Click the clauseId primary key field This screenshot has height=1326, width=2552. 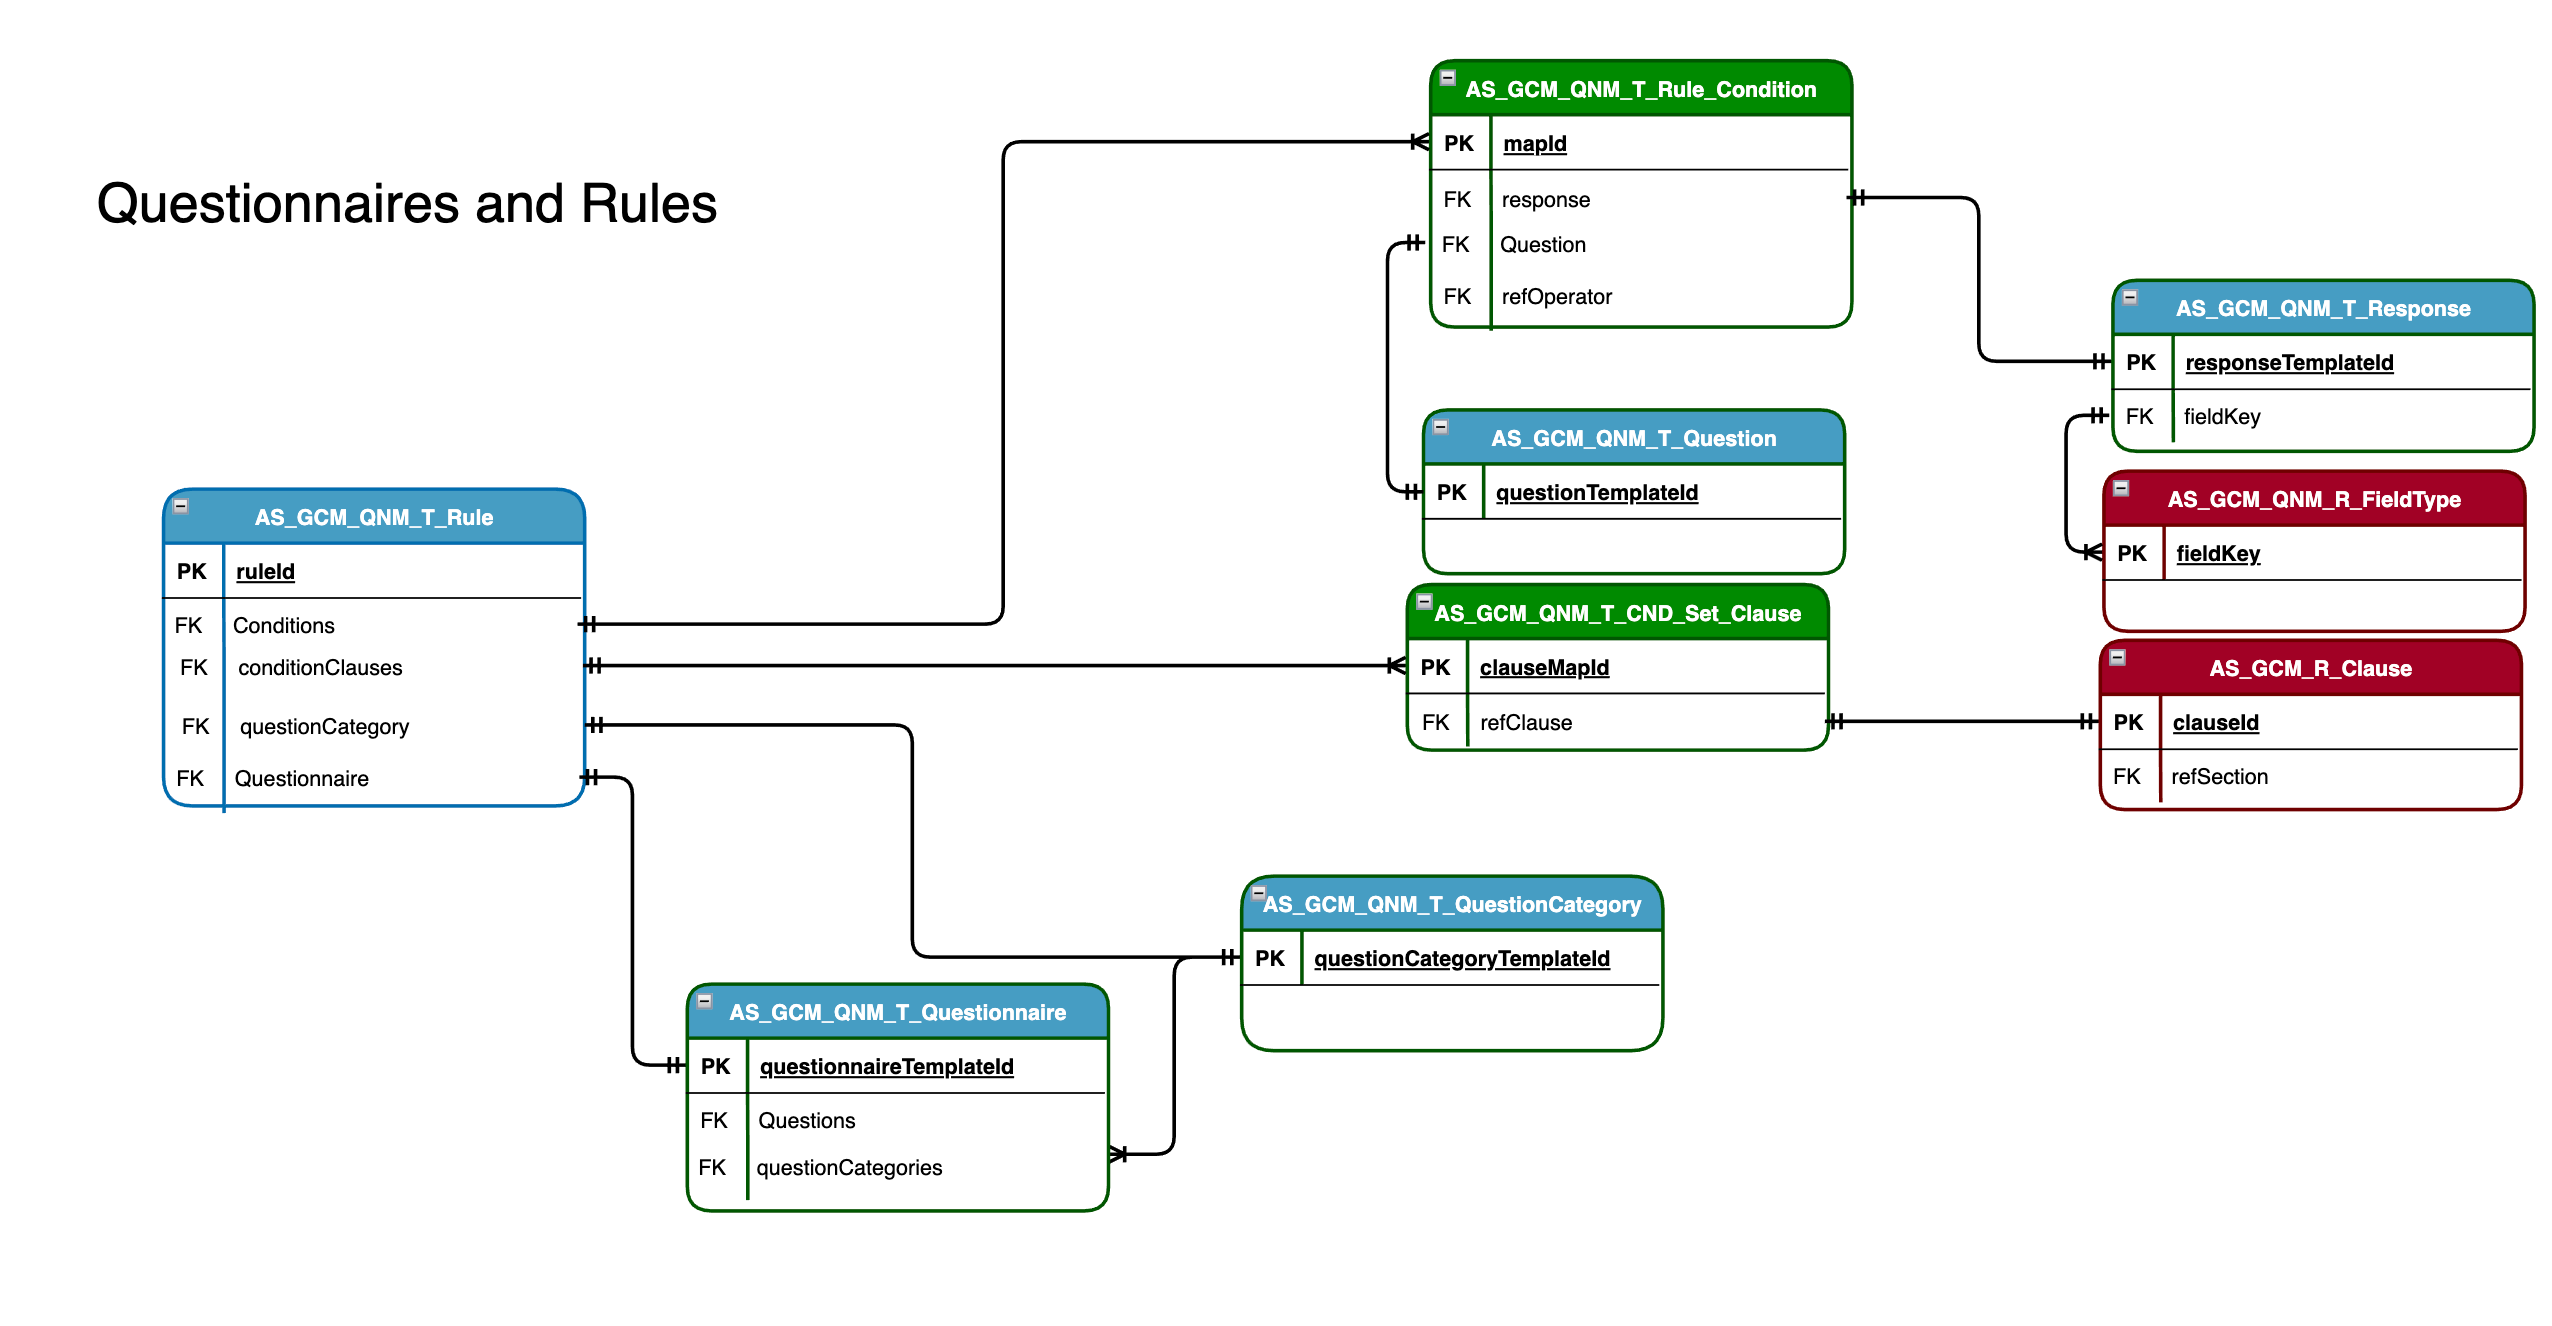pos(2215,723)
